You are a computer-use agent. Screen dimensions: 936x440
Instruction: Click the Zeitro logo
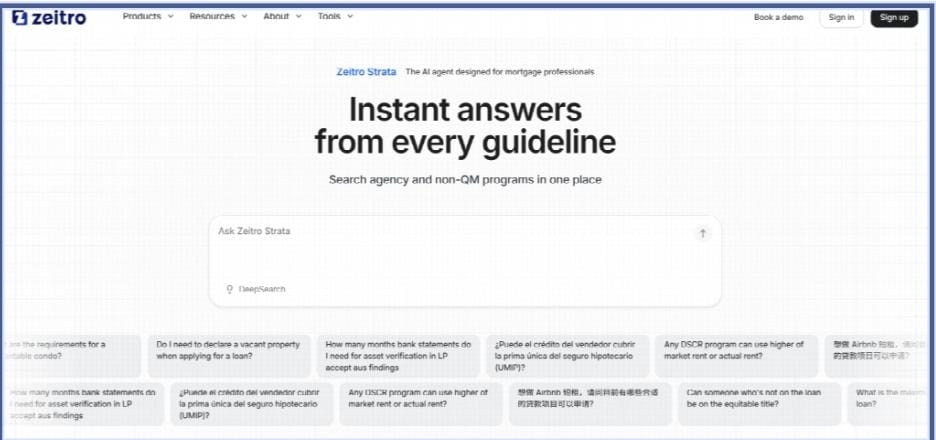click(x=49, y=18)
